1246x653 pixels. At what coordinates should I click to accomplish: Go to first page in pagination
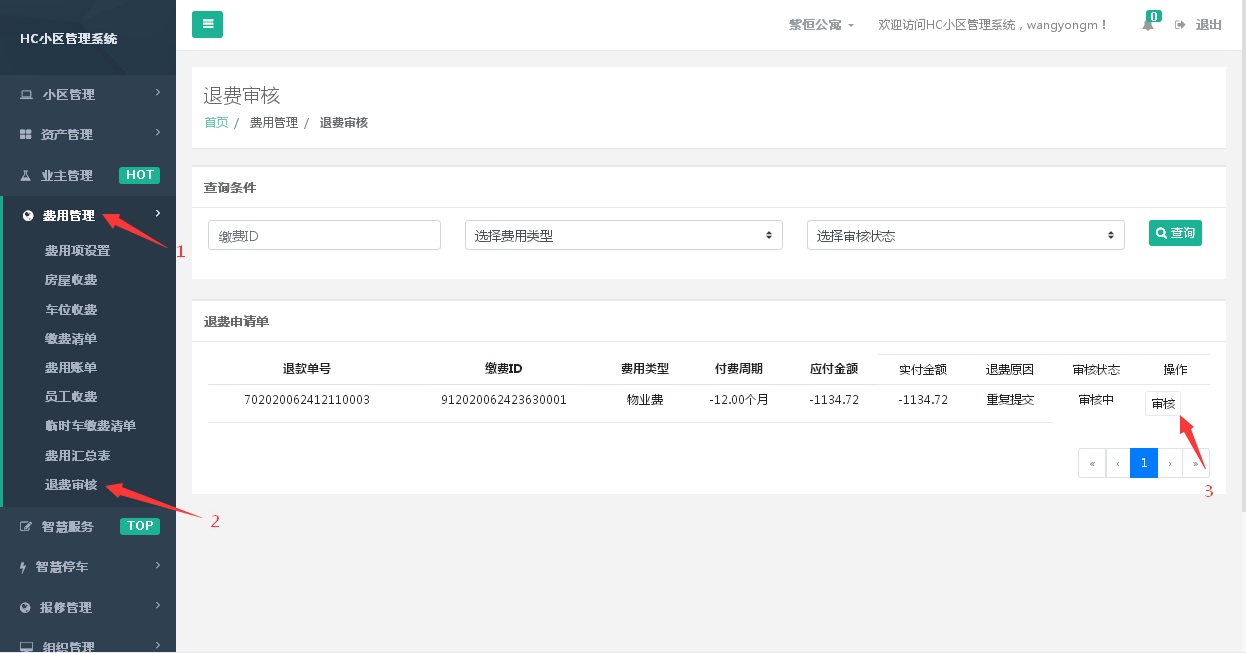coord(1092,463)
